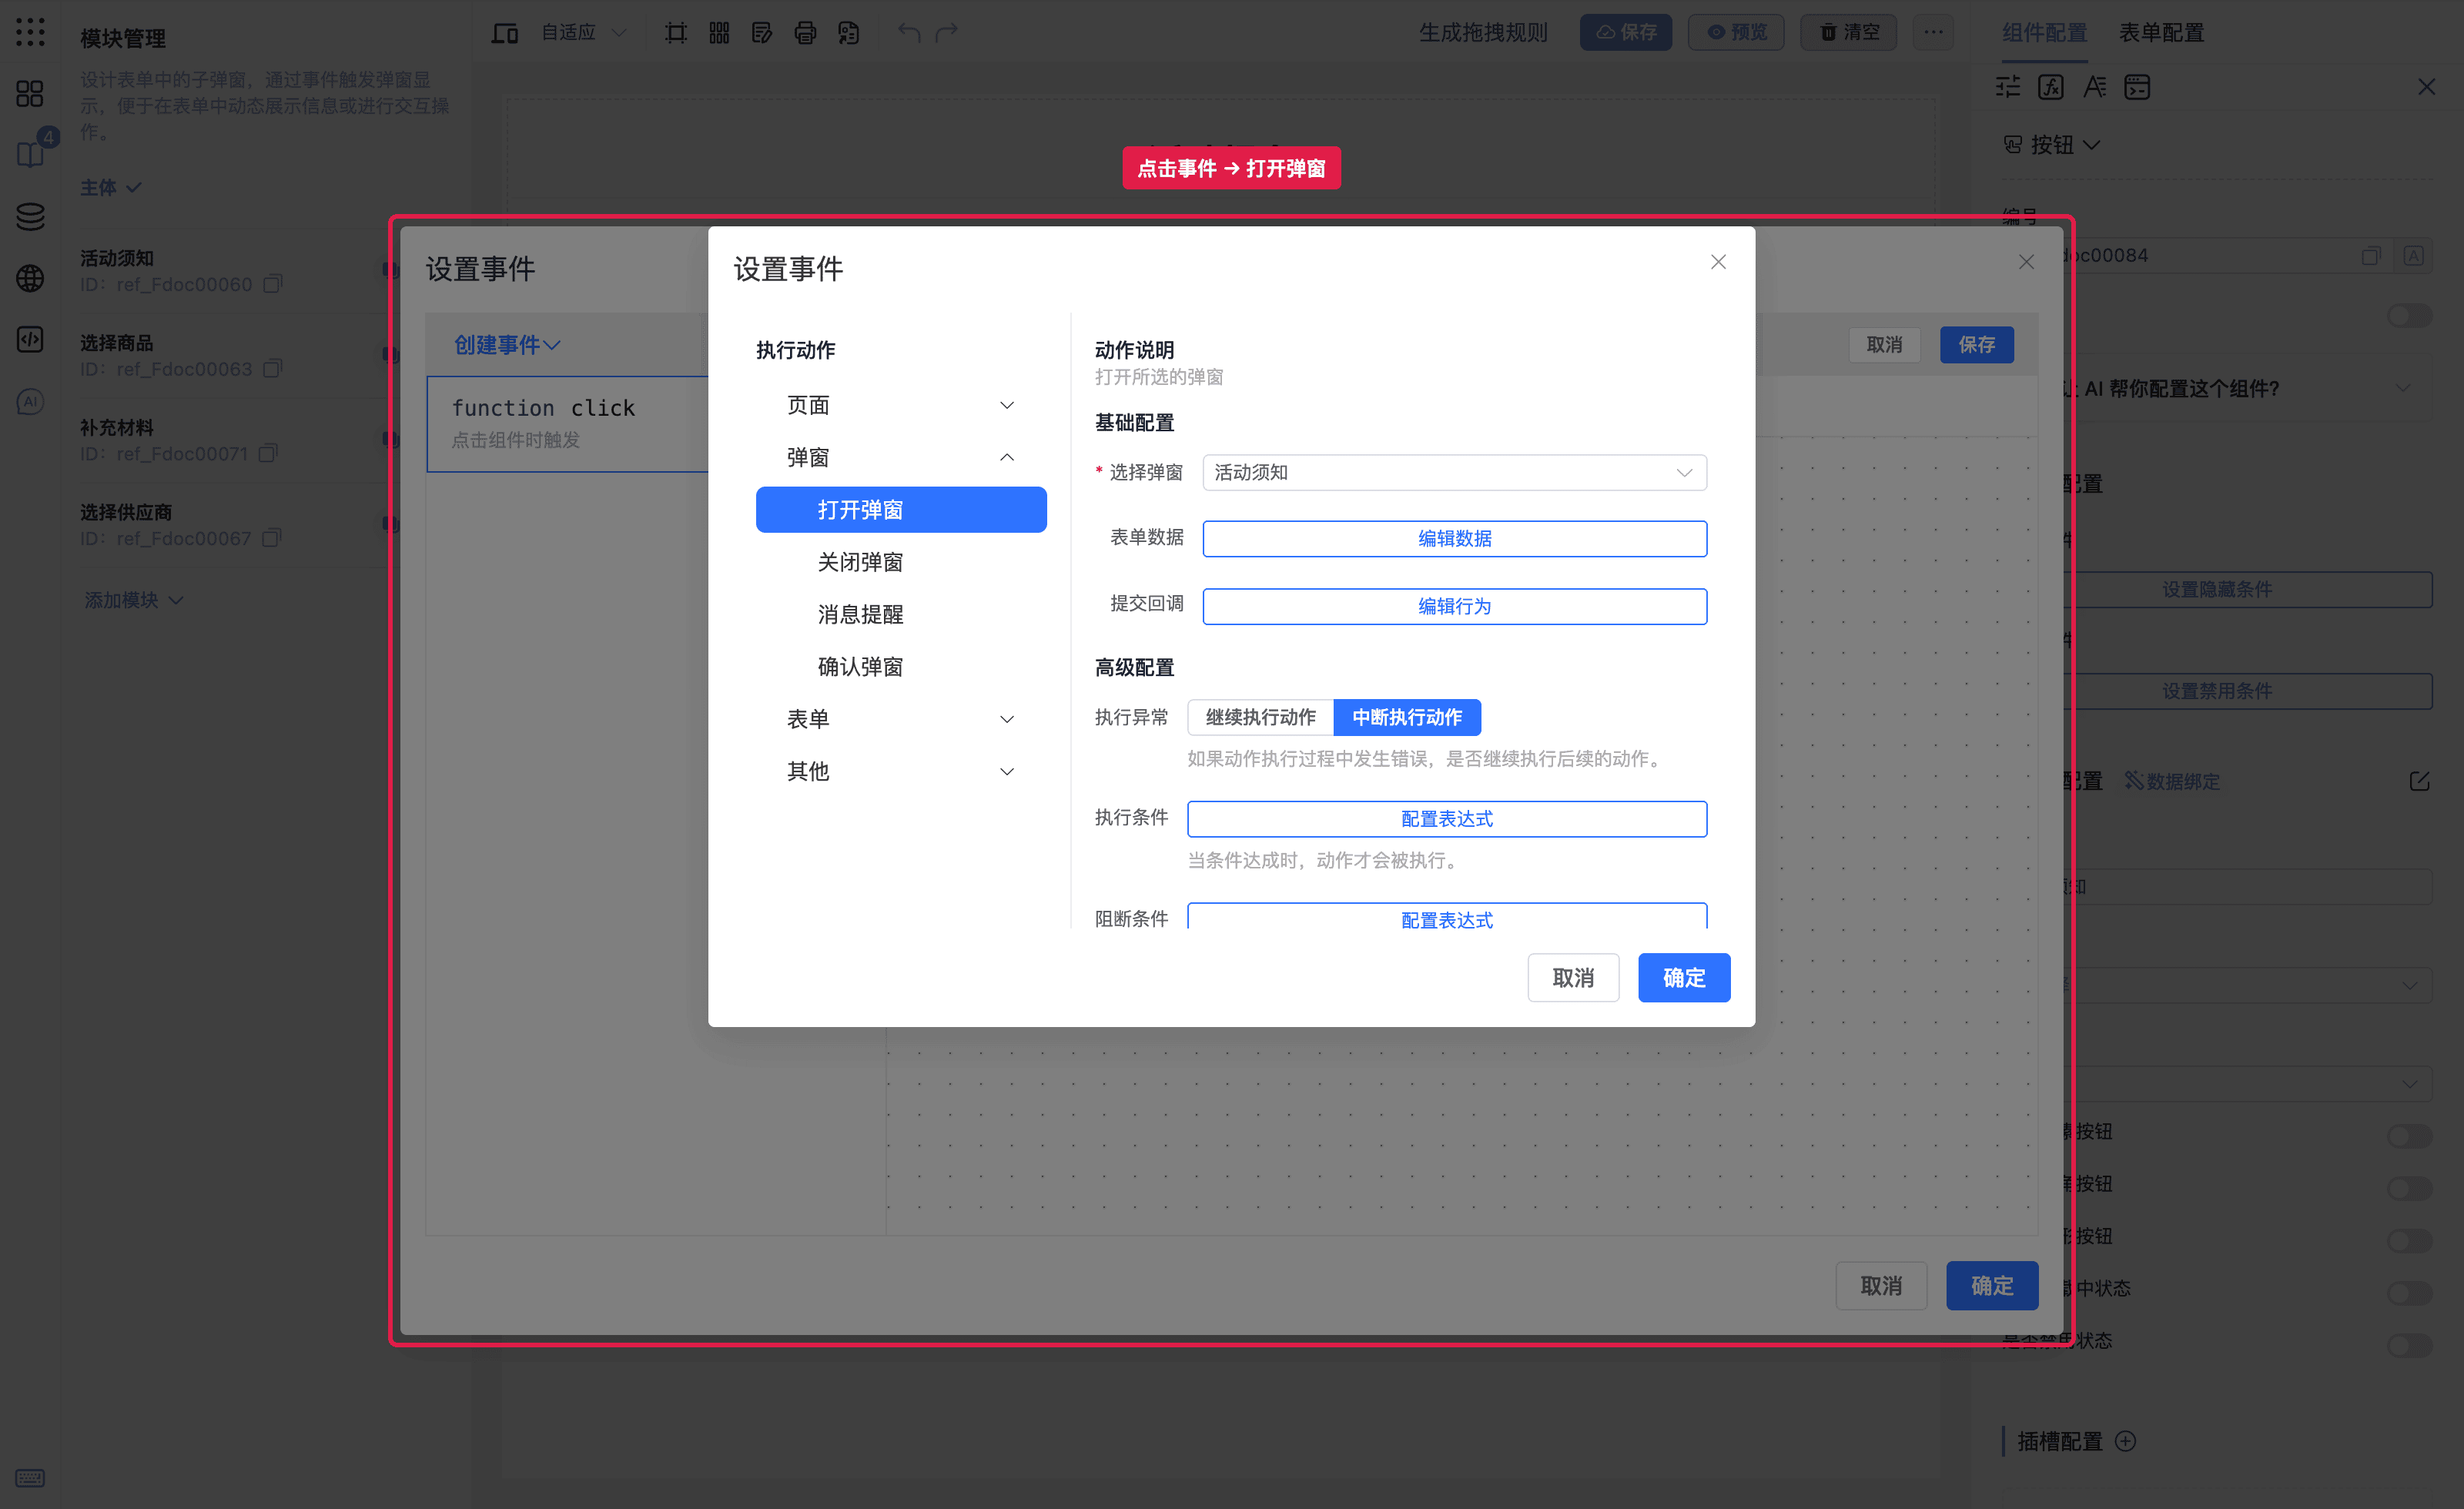
Task: Click 取消 in front dialog
Action: coord(1573,977)
